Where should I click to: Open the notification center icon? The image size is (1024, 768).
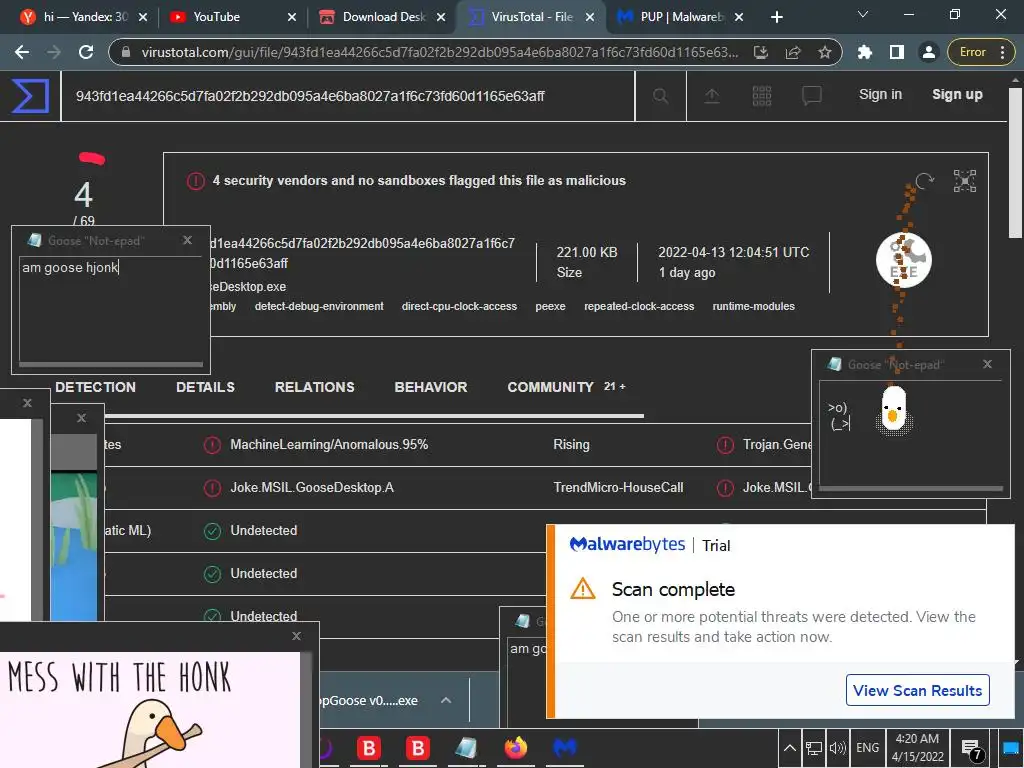coord(972,749)
